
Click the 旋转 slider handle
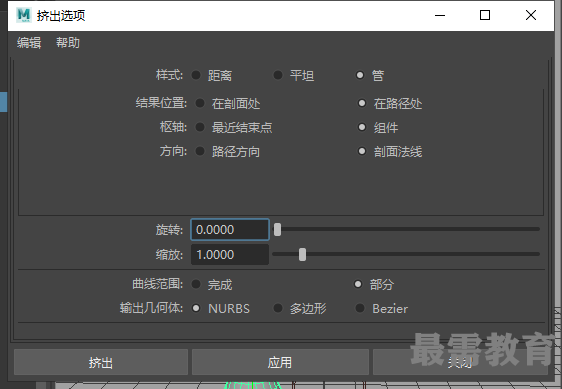tap(277, 229)
